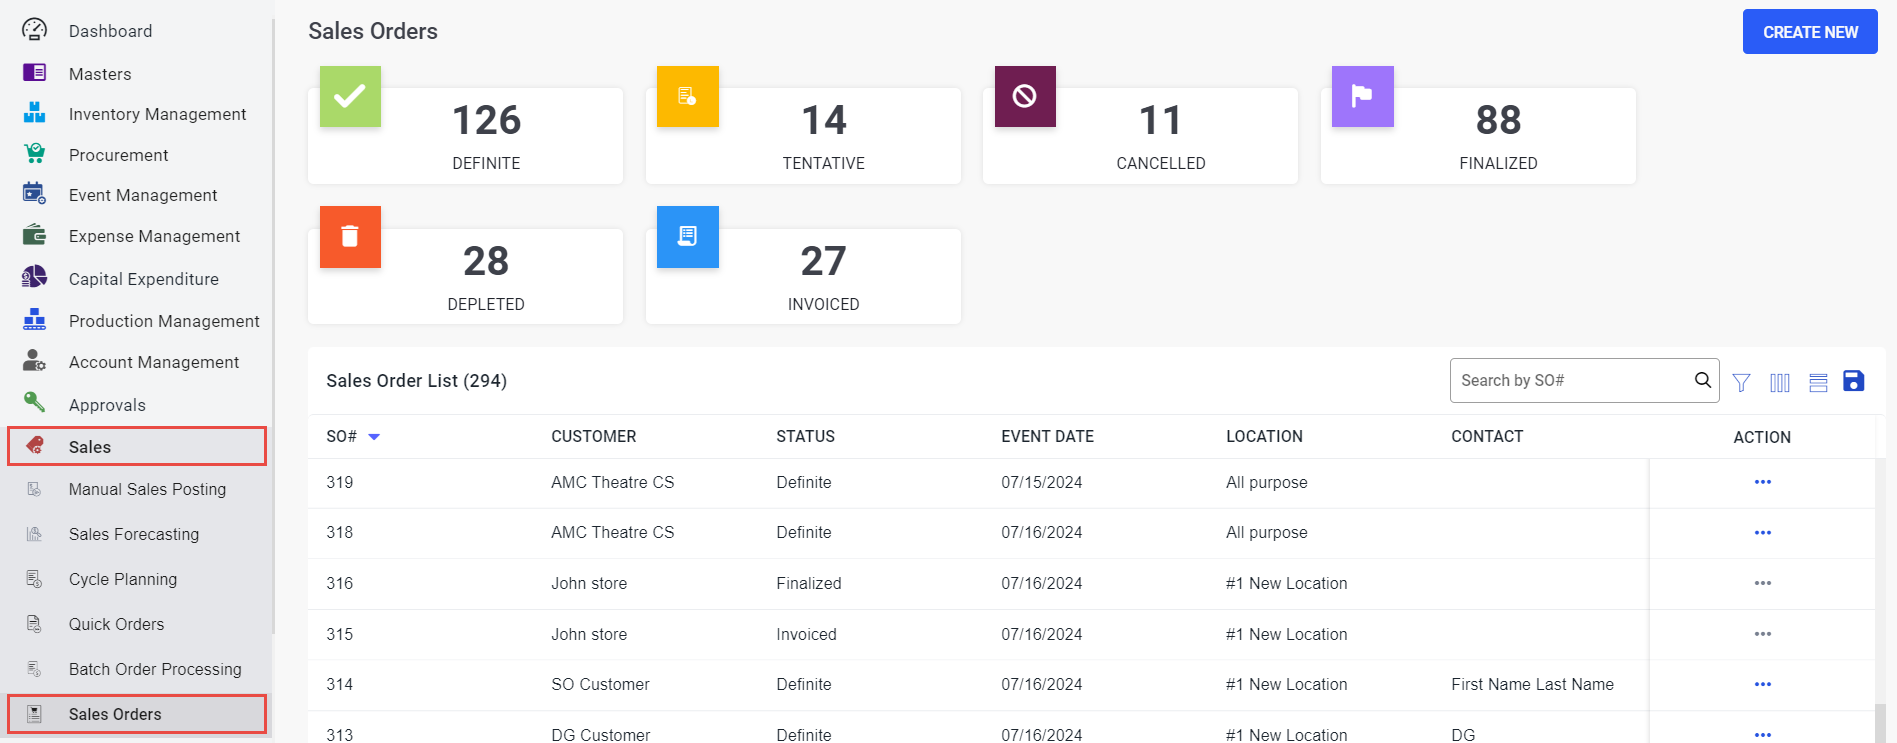Click the purple Finalized flag icon
Screen dimensions: 1897x743
pos(1363,96)
